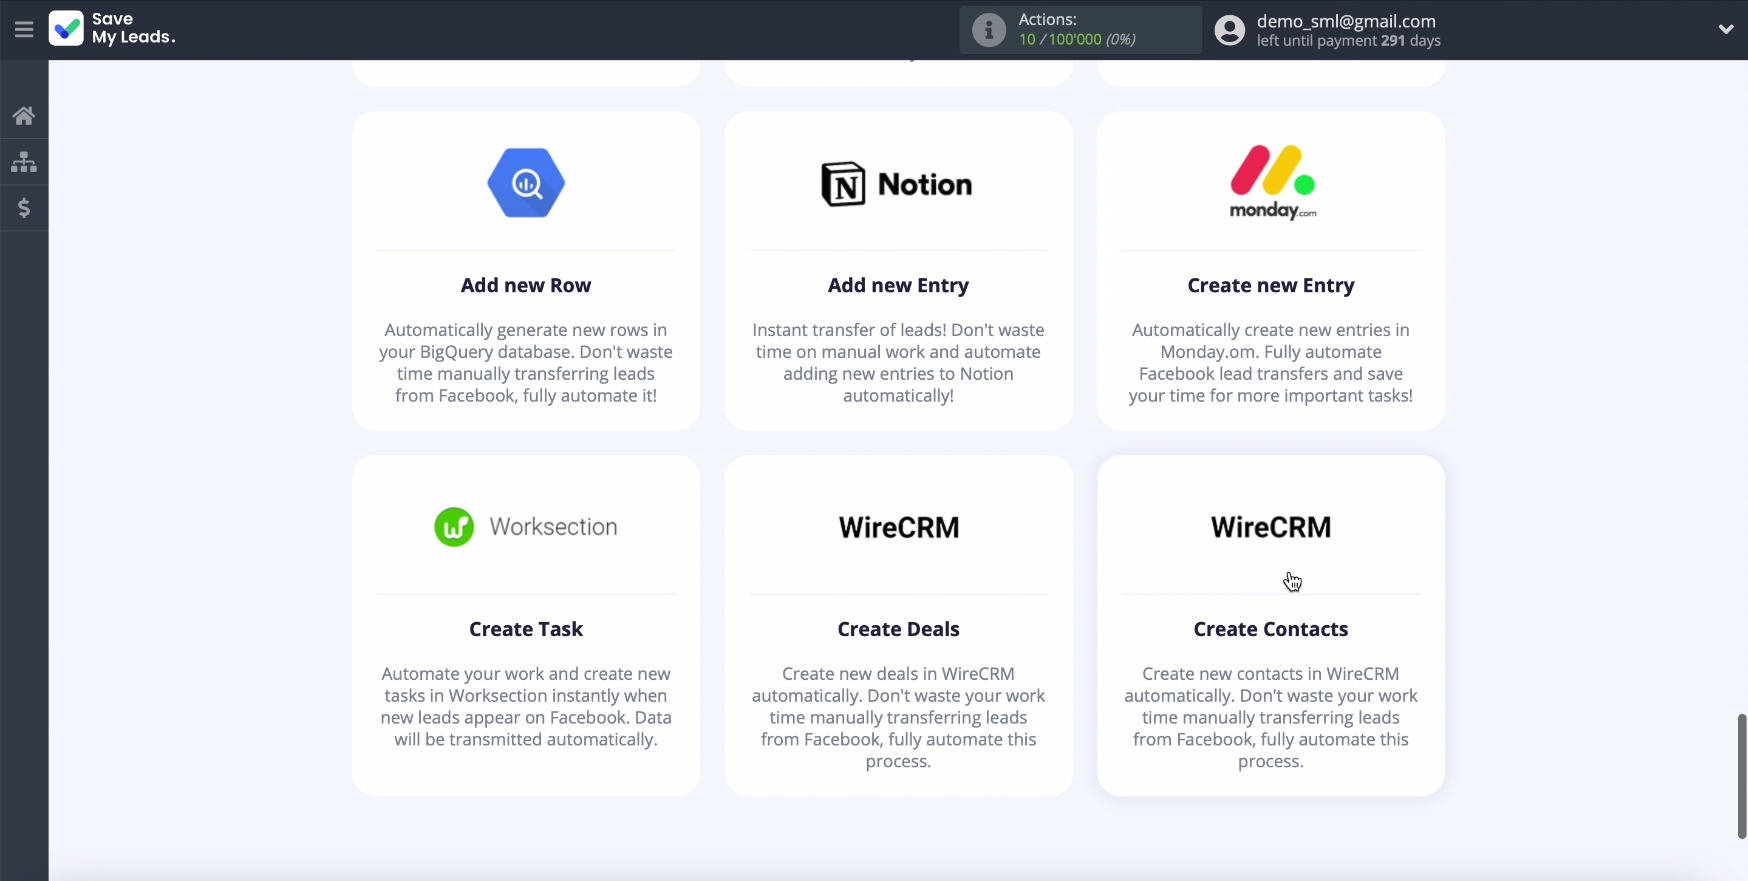Select the BigQuery hexagon logo

tap(526, 183)
